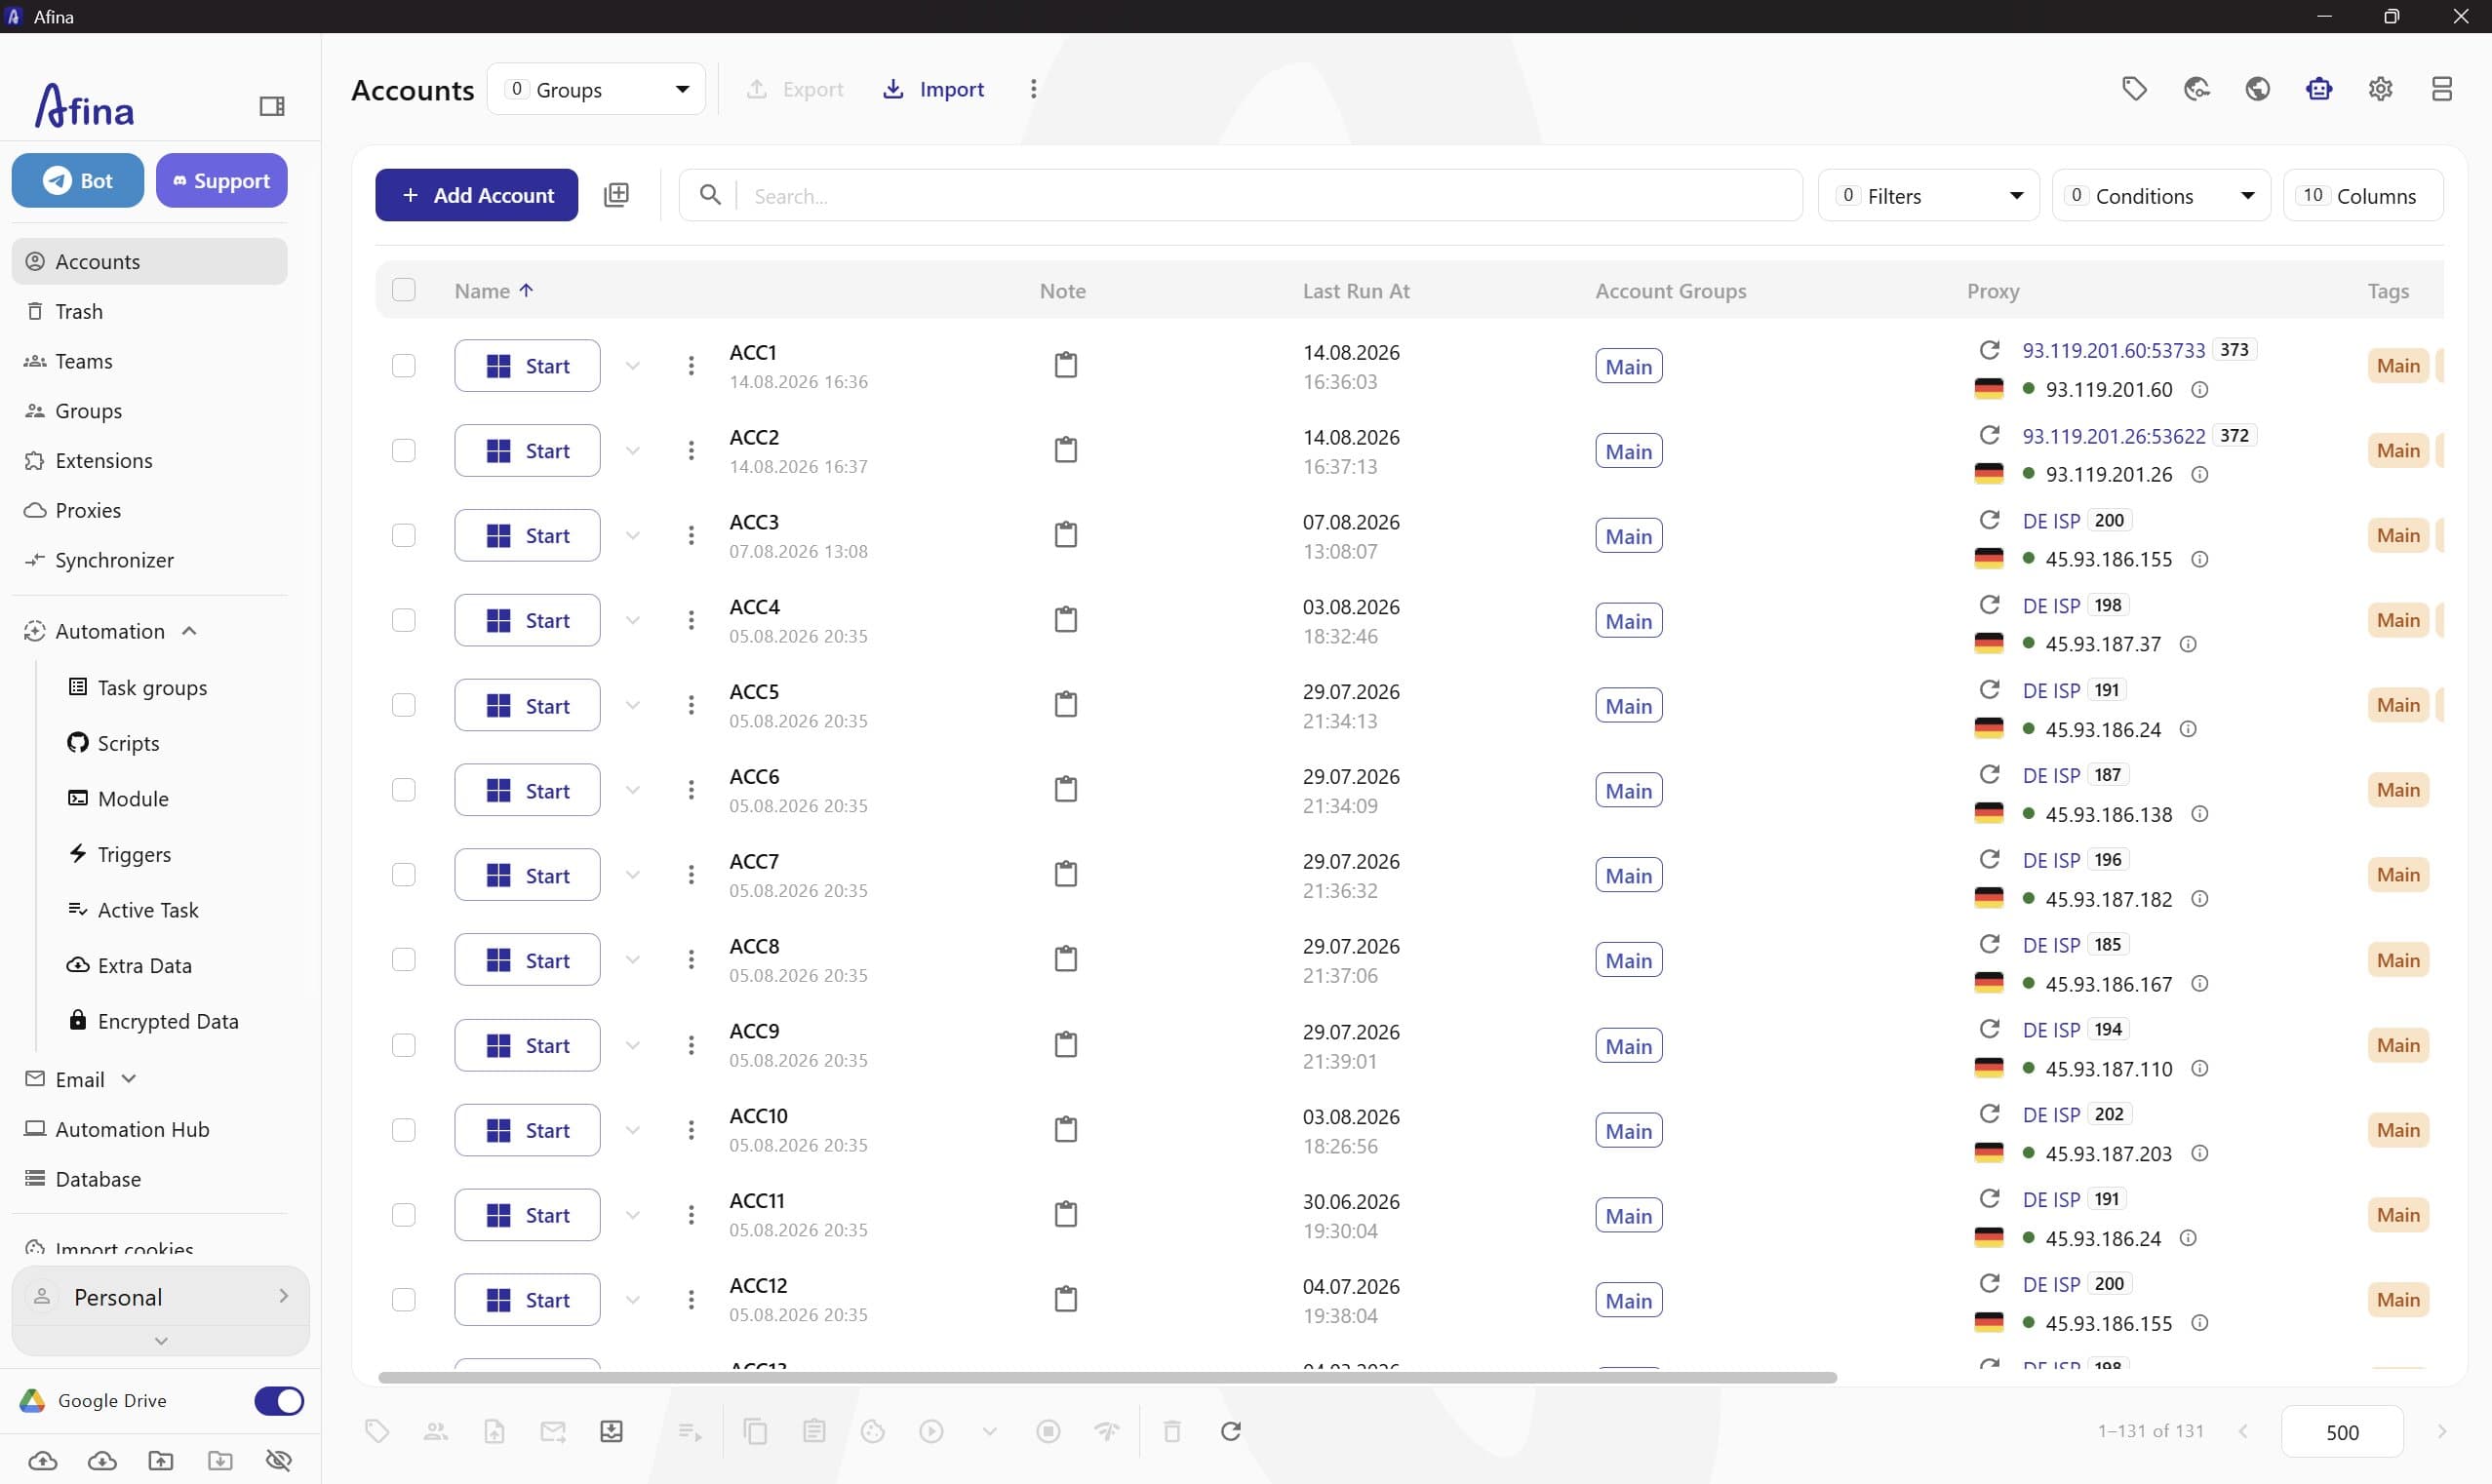
Task: Open the robot automation icon in header
Action: click(x=2319, y=89)
